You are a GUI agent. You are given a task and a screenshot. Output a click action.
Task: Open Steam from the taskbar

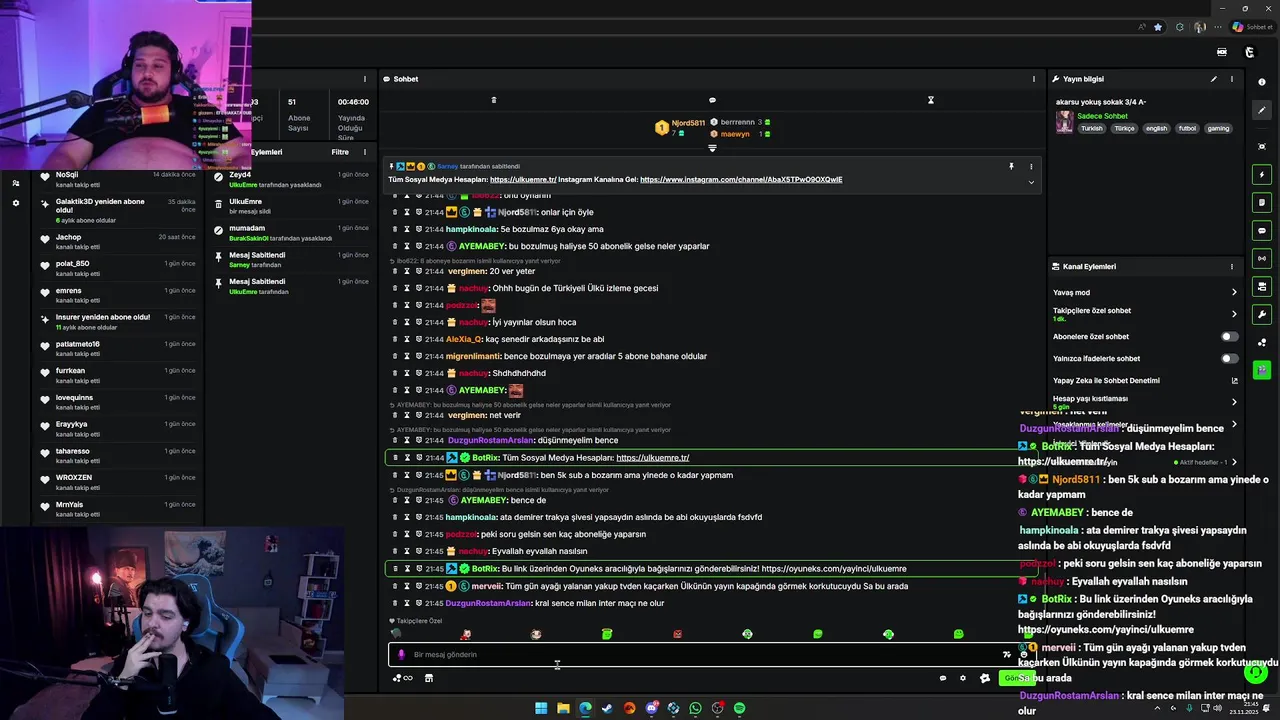coord(607,708)
